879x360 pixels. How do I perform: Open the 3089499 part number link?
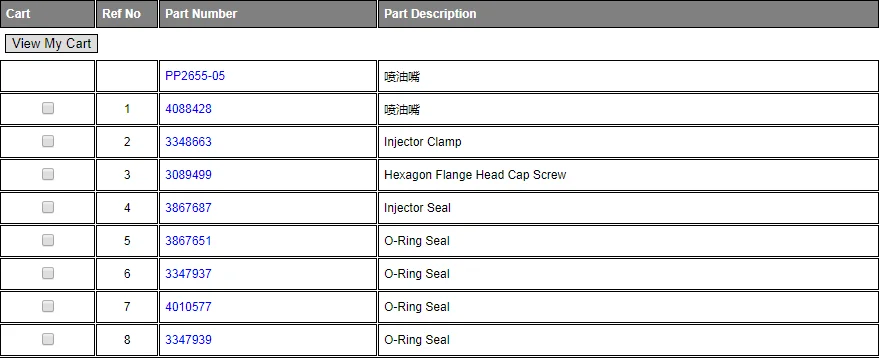tap(188, 175)
